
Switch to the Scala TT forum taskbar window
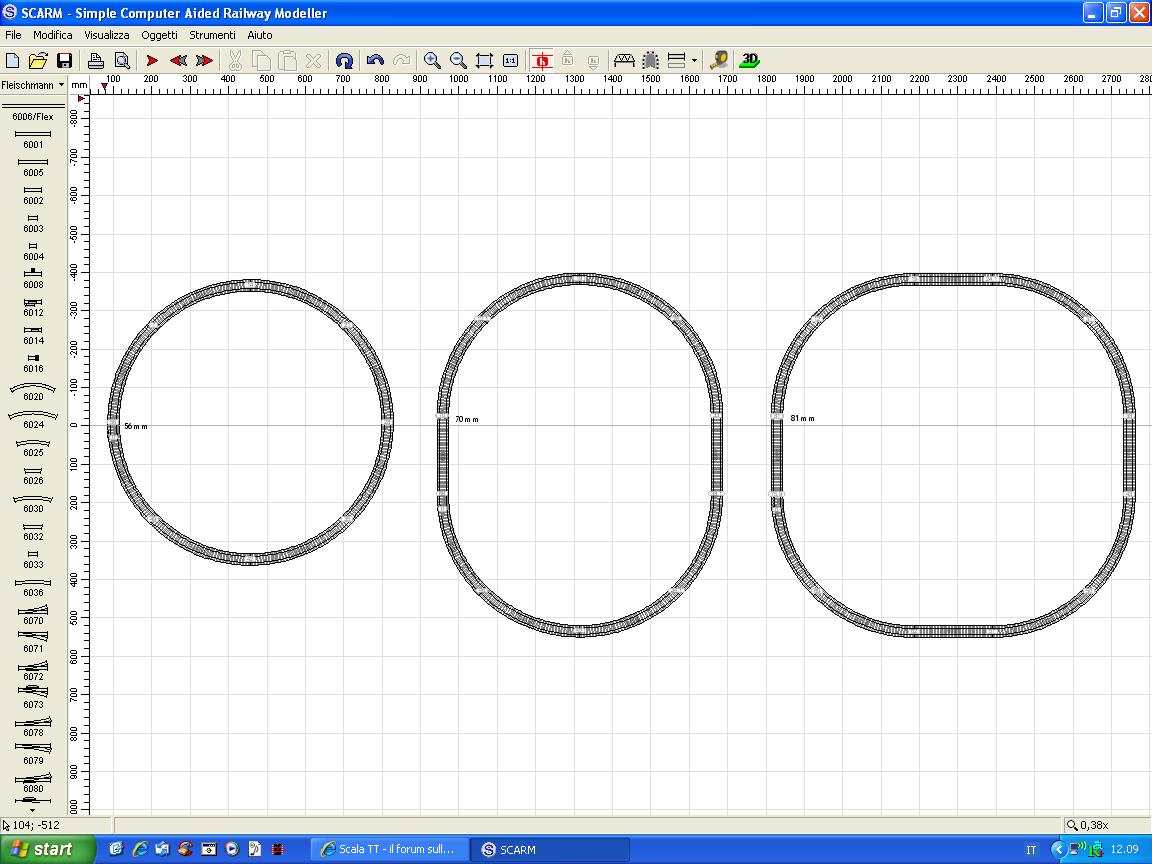[x=389, y=849]
